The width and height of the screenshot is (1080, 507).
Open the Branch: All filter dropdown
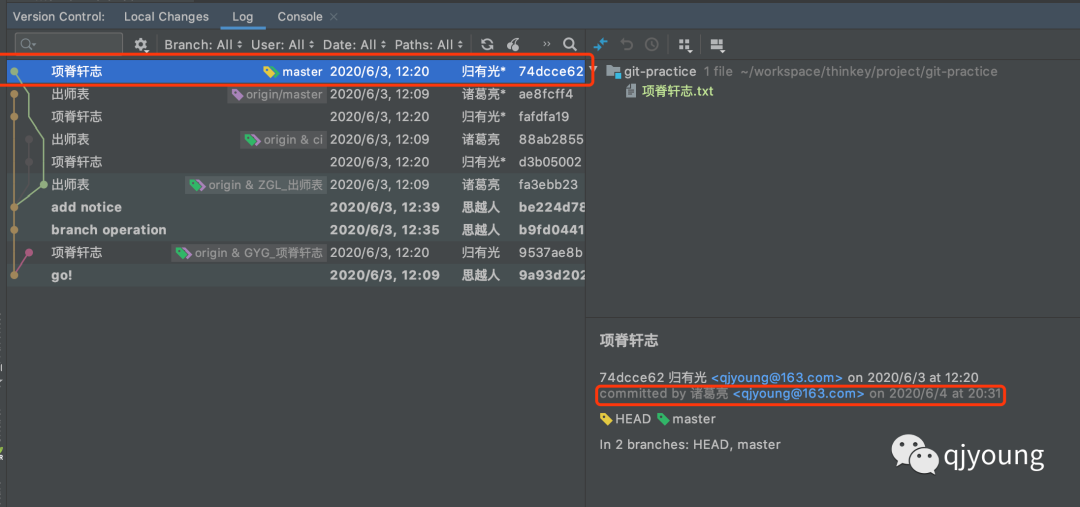point(203,45)
